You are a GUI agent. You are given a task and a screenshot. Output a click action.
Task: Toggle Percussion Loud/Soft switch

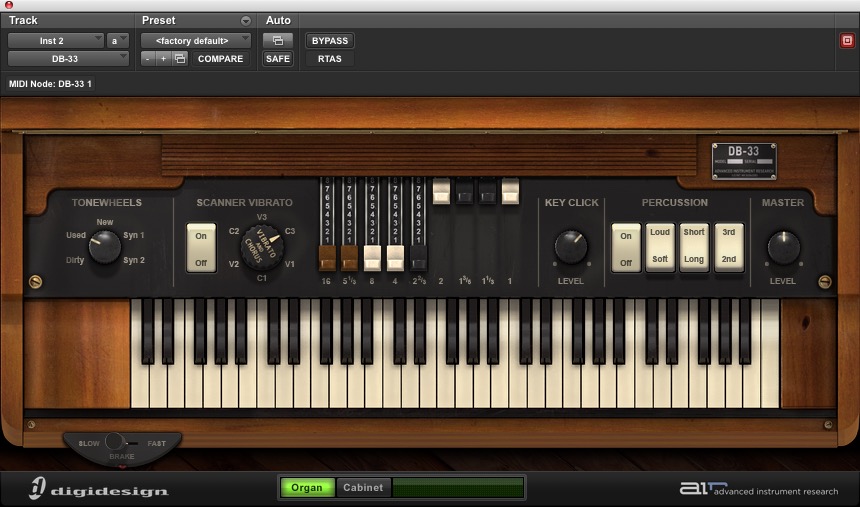[660, 247]
